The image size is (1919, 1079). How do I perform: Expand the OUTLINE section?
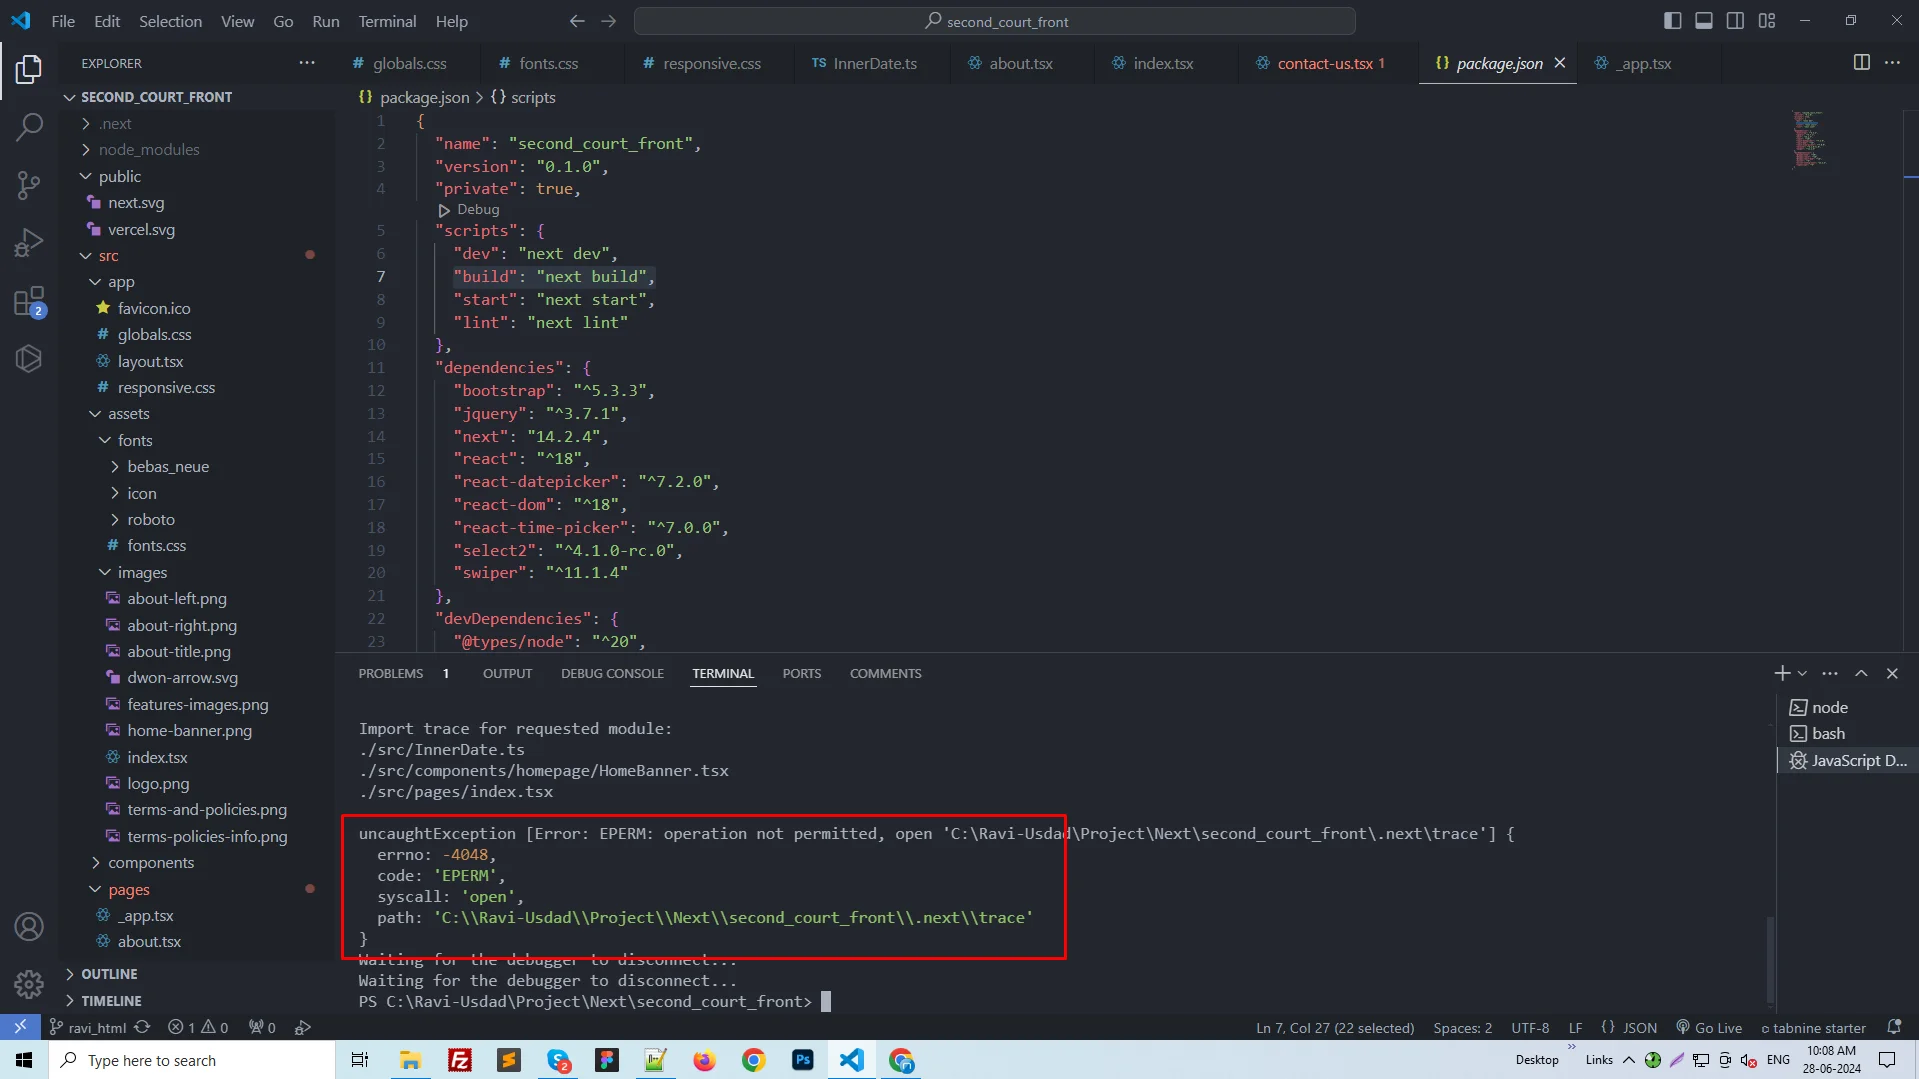pyautogui.click(x=109, y=974)
